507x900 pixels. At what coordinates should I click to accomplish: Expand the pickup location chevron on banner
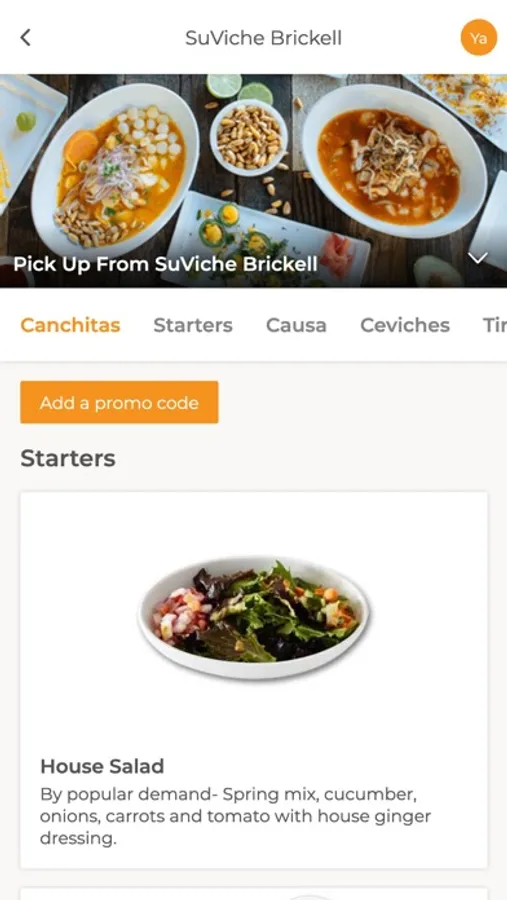(x=478, y=258)
